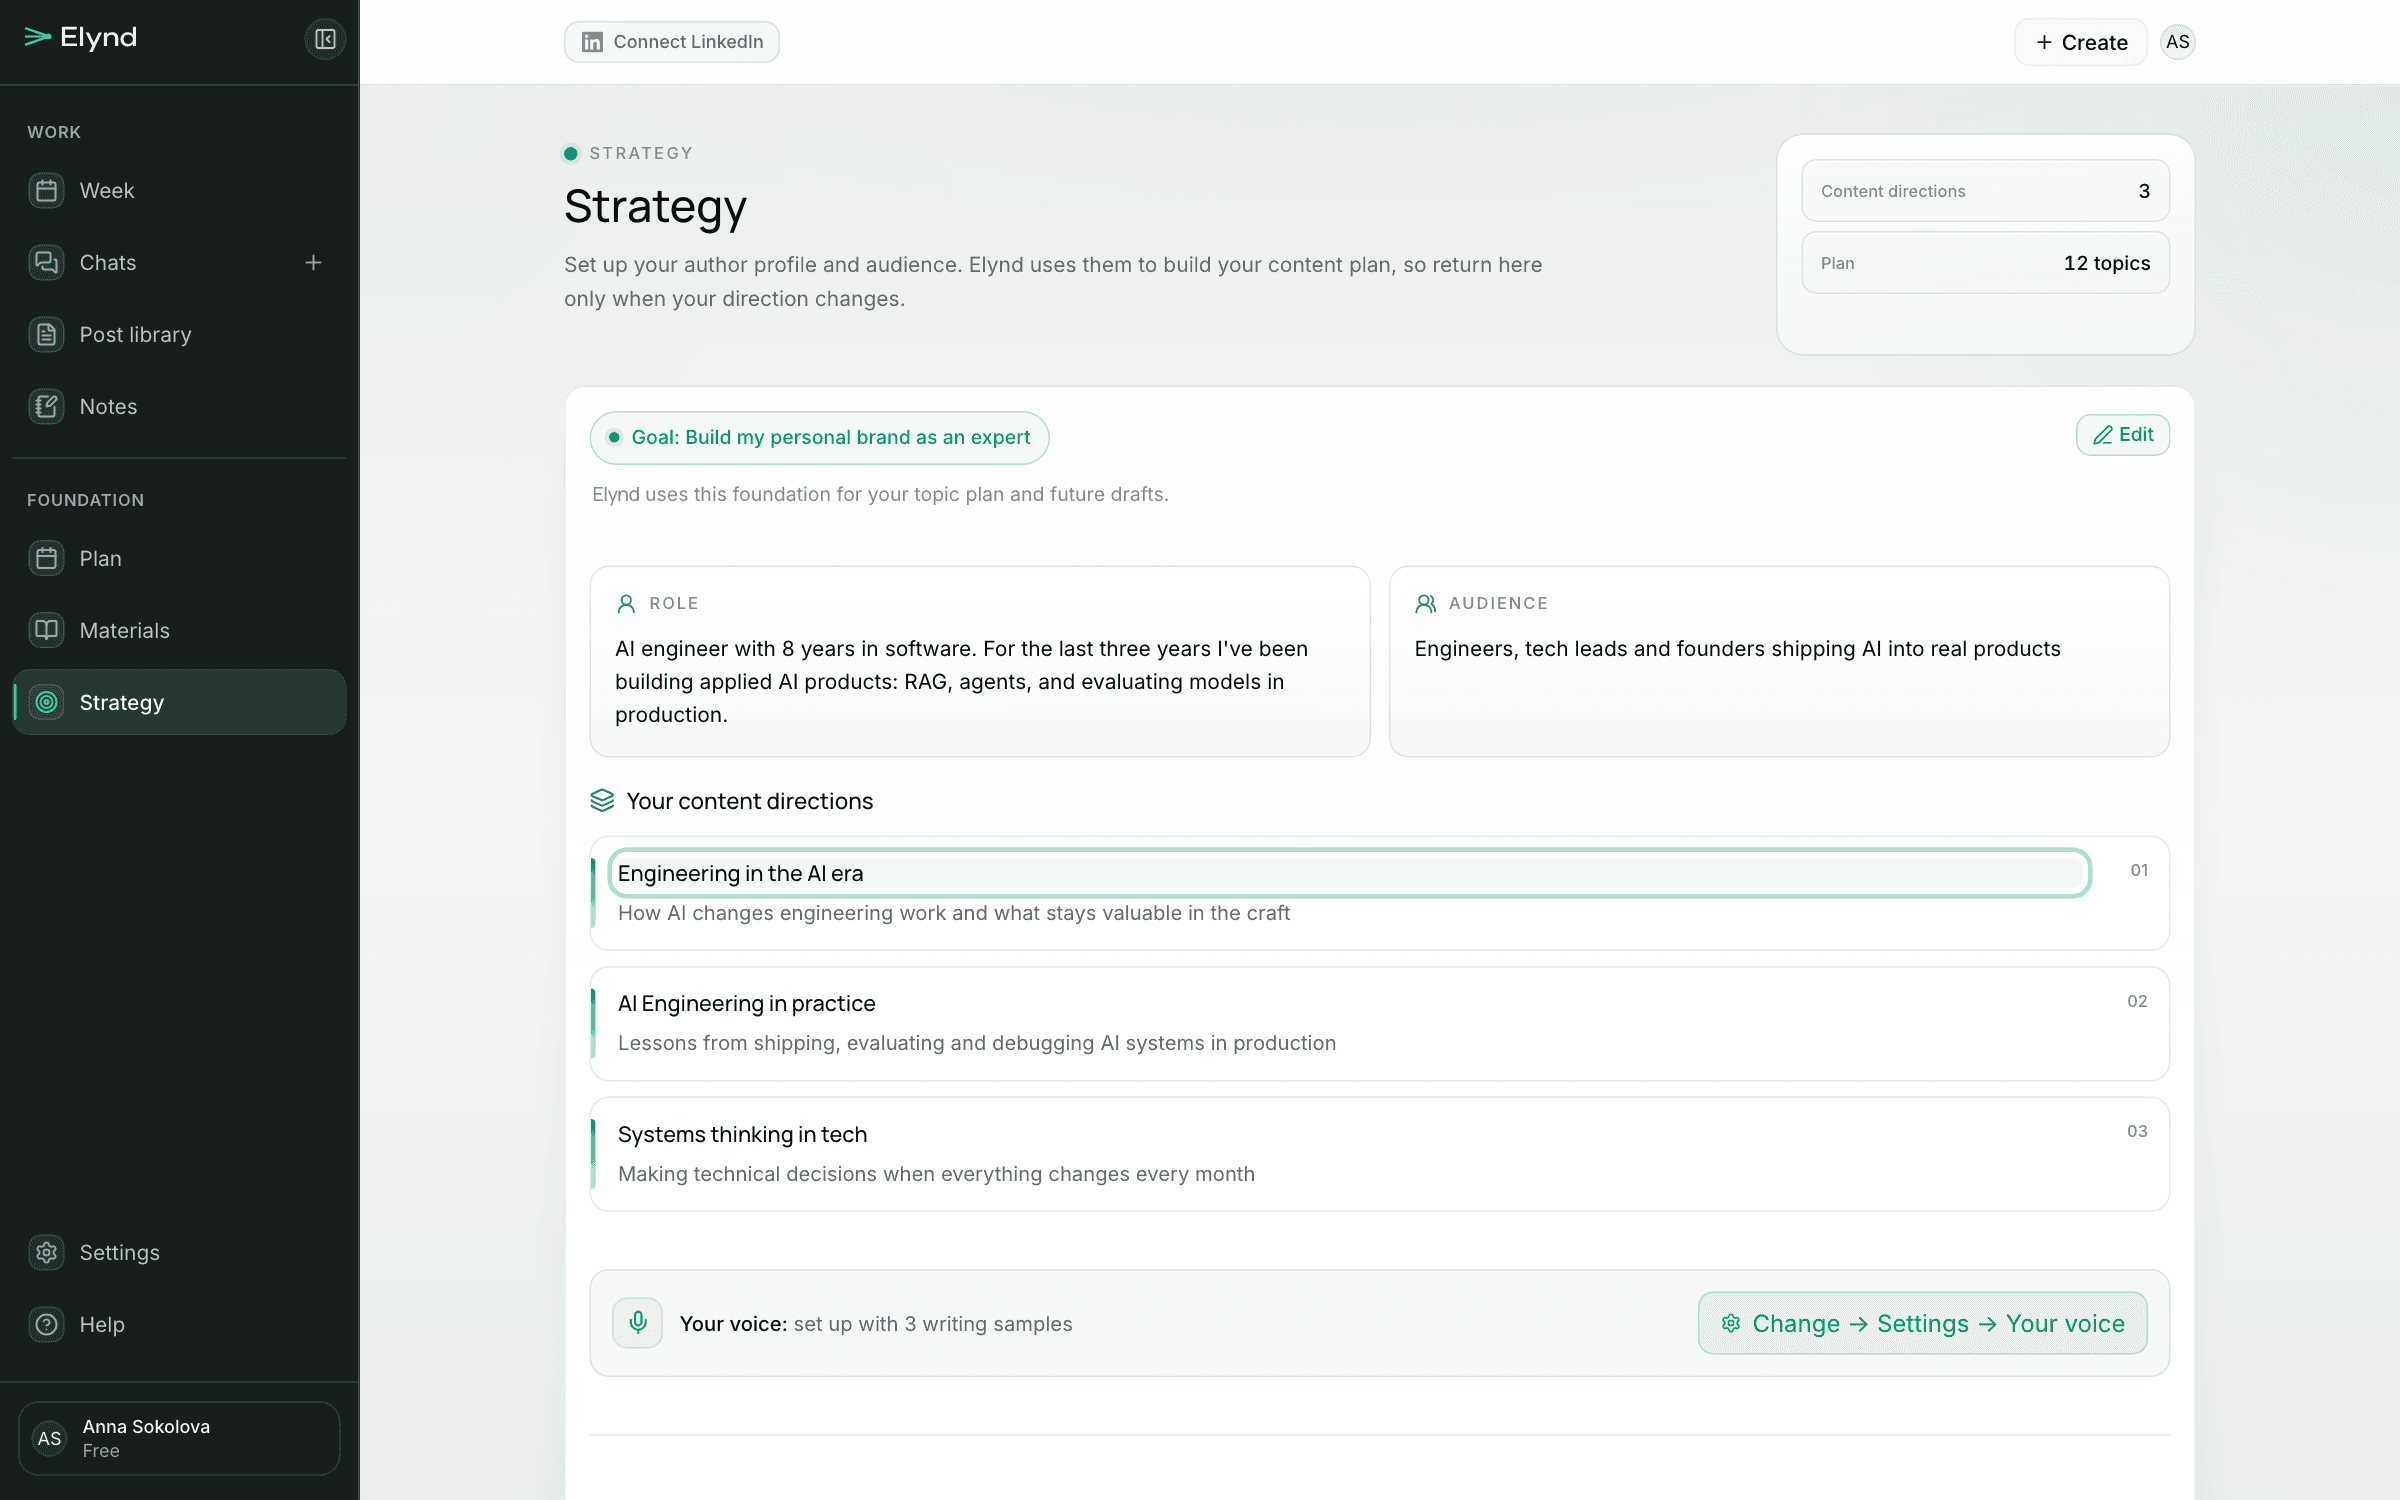Image resolution: width=2400 pixels, height=1500 pixels.
Task: Click the Settings gear icon in sidebar
Action: point(46,1253)
